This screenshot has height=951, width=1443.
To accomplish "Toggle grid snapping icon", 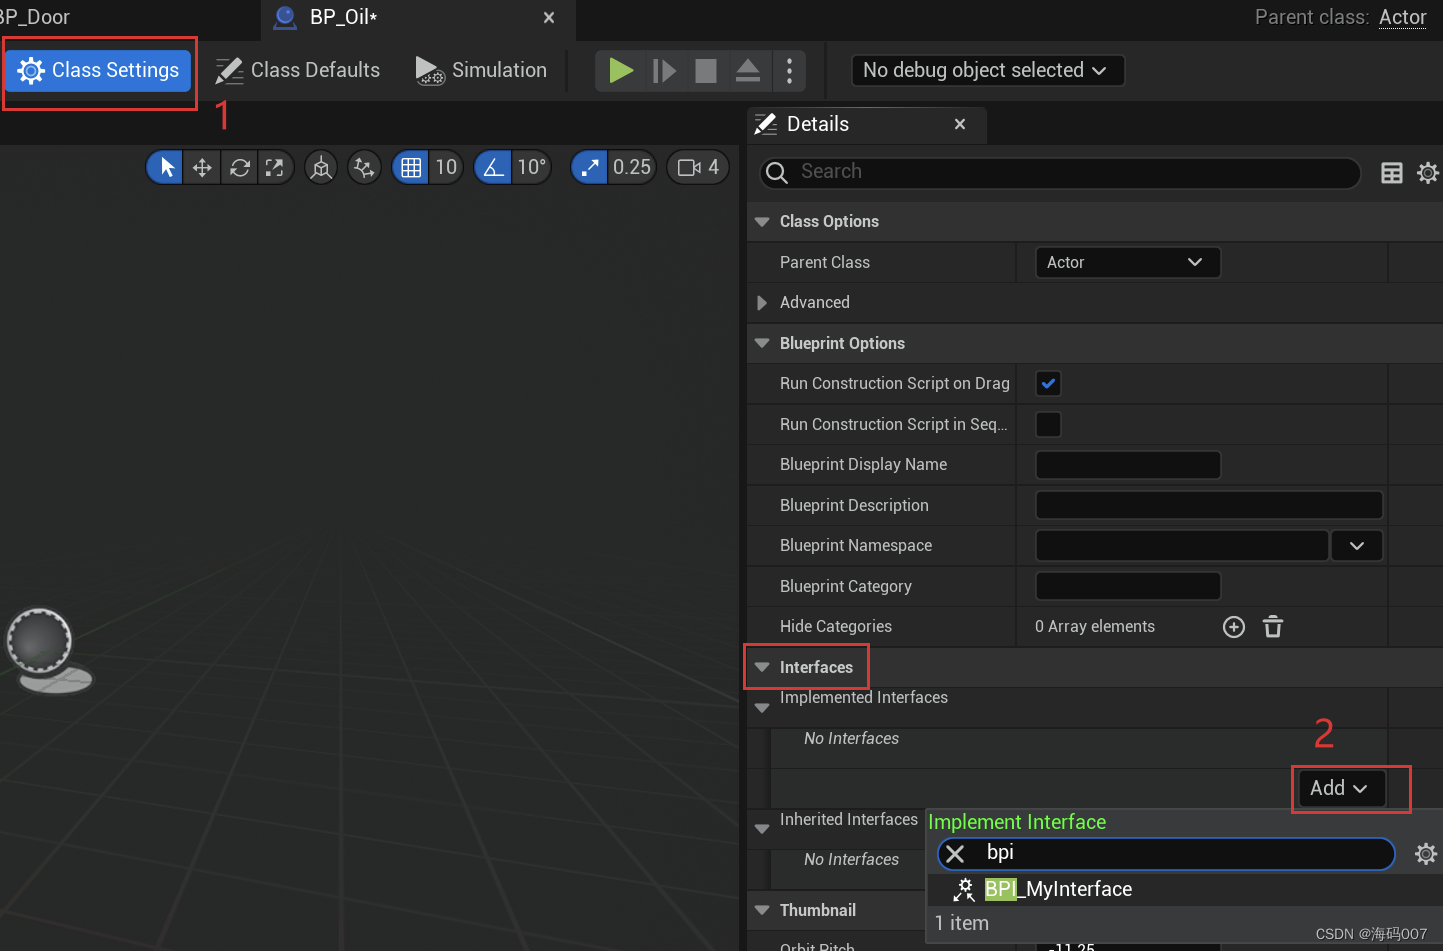I will tap(411, 167).
